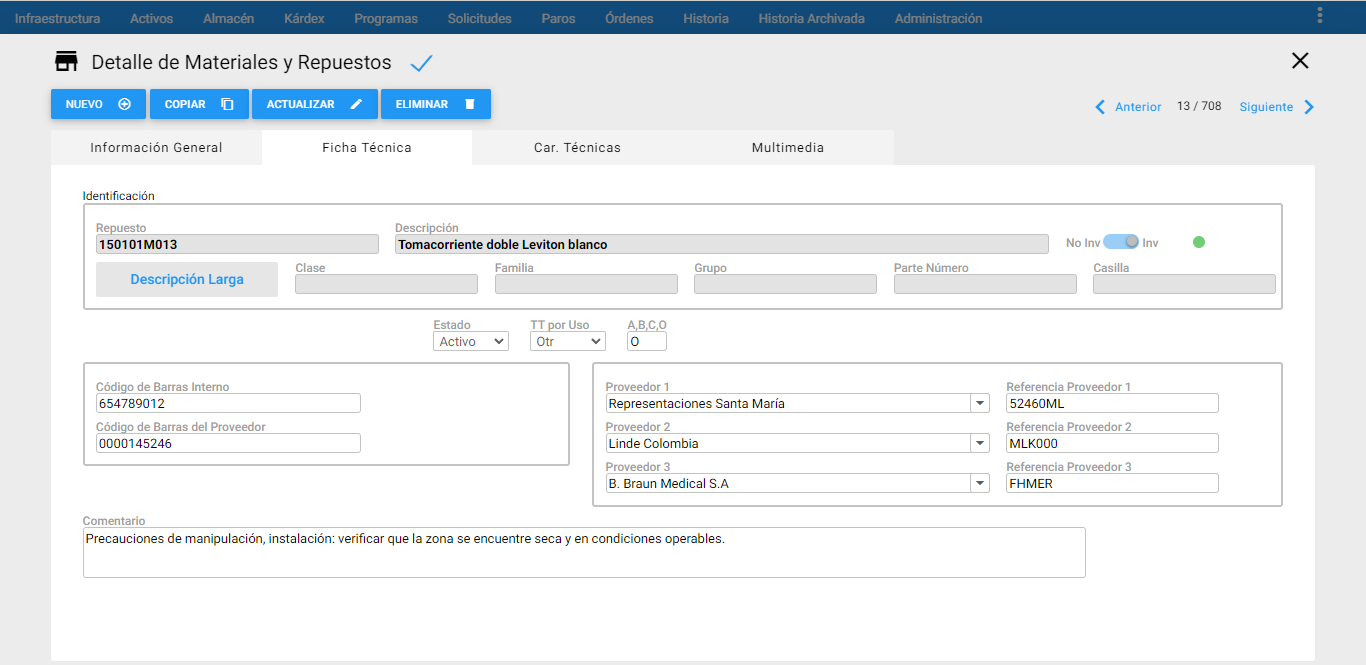Select the Ficha Técnica tab
Screen dimensions: 1366x665
367,147
